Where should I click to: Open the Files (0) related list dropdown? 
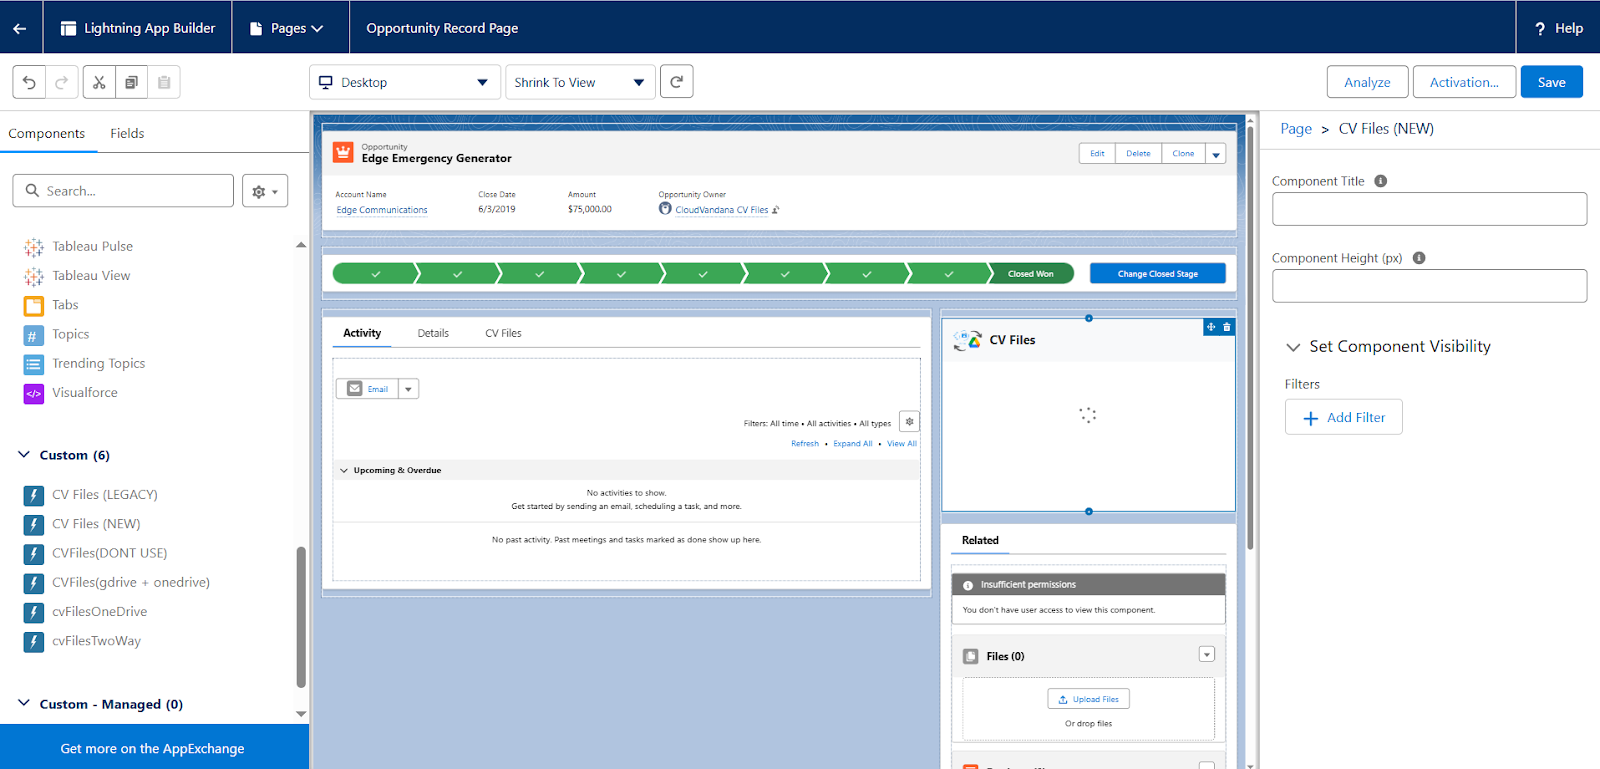point(1207,654)
